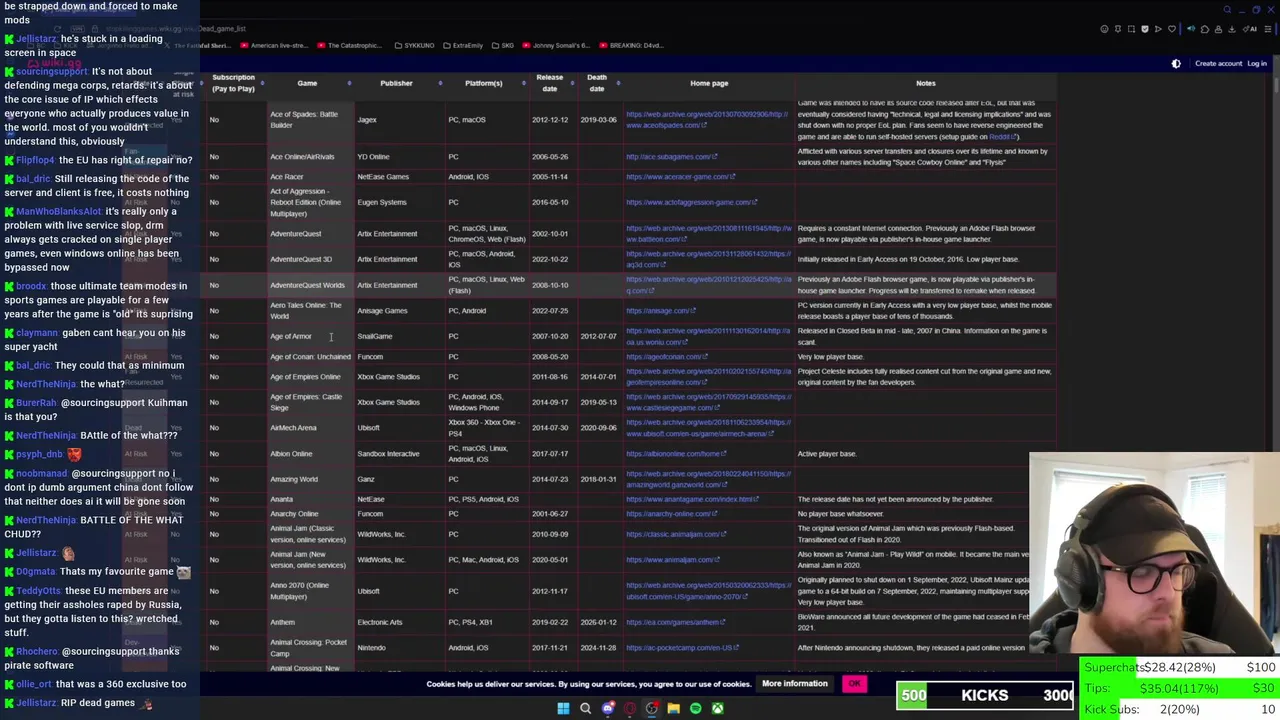Open Anthem ea.com home page link
Screen dimensions: 1280x720
click(x=674, y=622)
